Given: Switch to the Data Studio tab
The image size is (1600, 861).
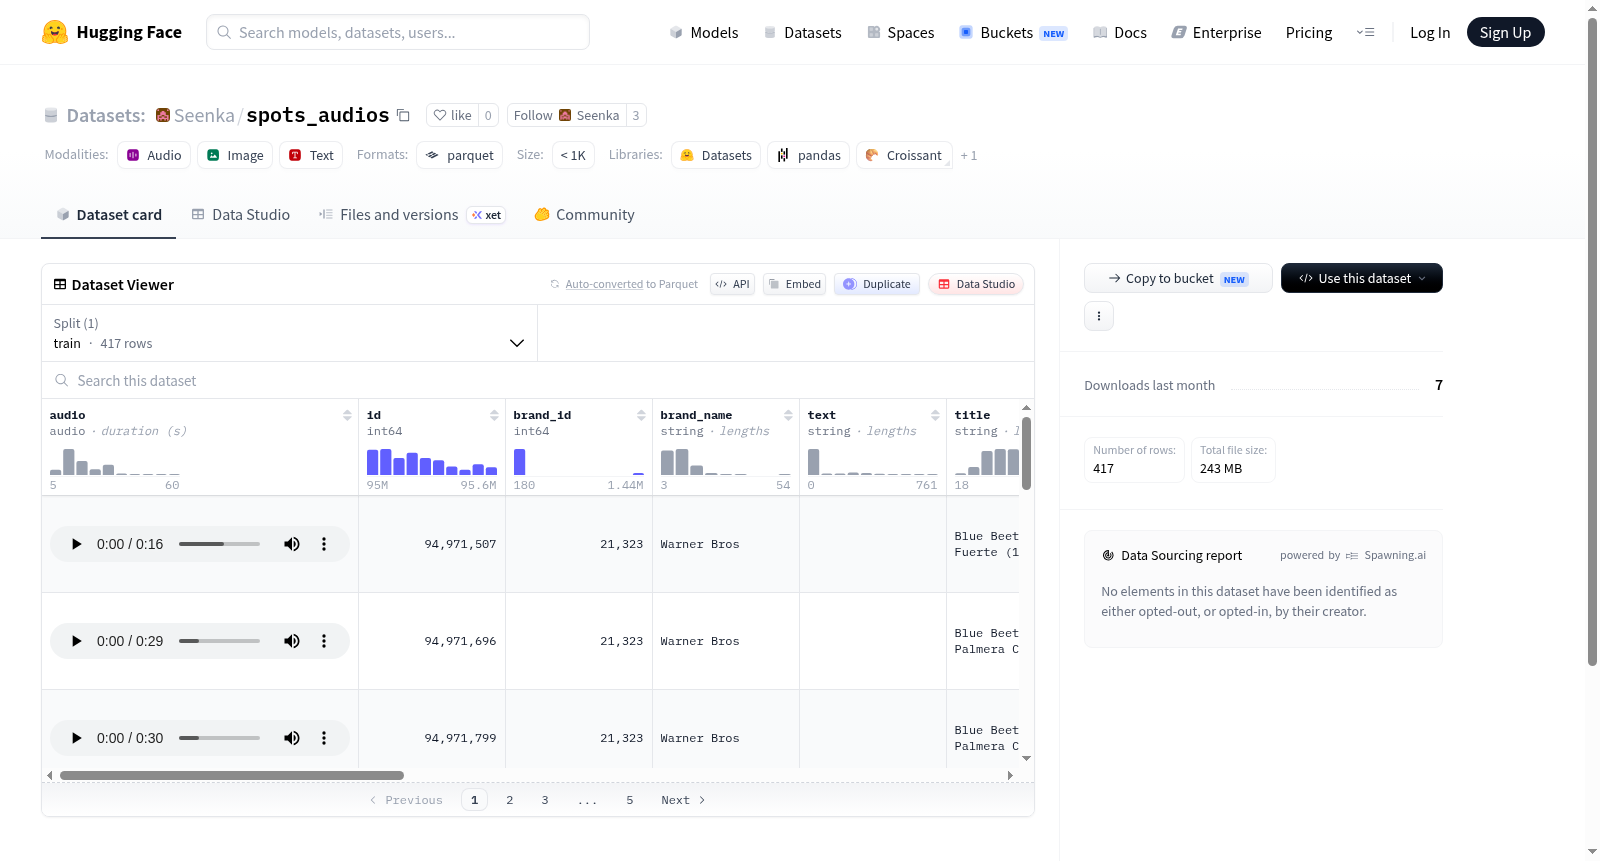Looking at the screenshot, I should [x=241, y=214].
